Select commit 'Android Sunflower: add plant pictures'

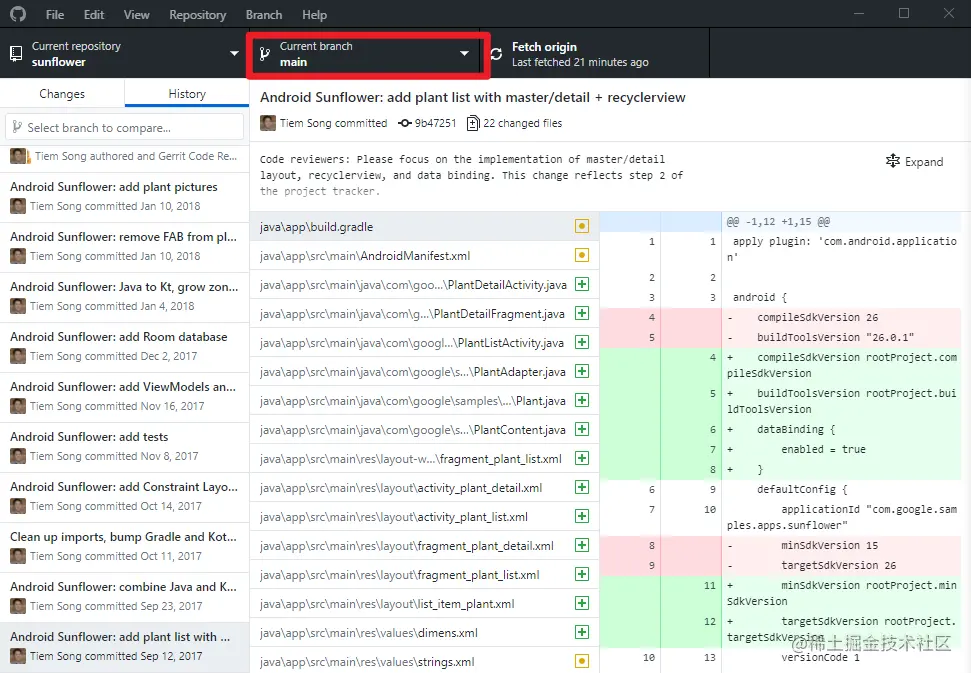[x=124, y=197]
